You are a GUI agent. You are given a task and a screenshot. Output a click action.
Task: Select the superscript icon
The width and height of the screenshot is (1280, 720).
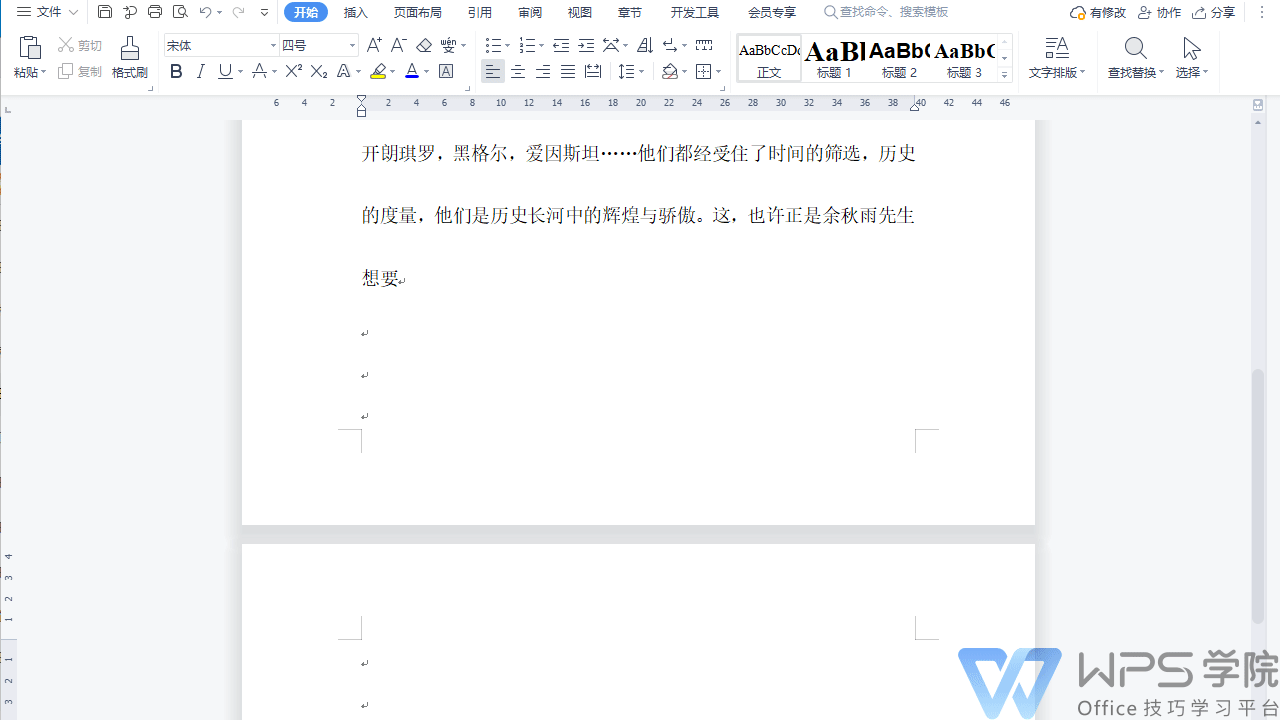click(x=292, y=71)
